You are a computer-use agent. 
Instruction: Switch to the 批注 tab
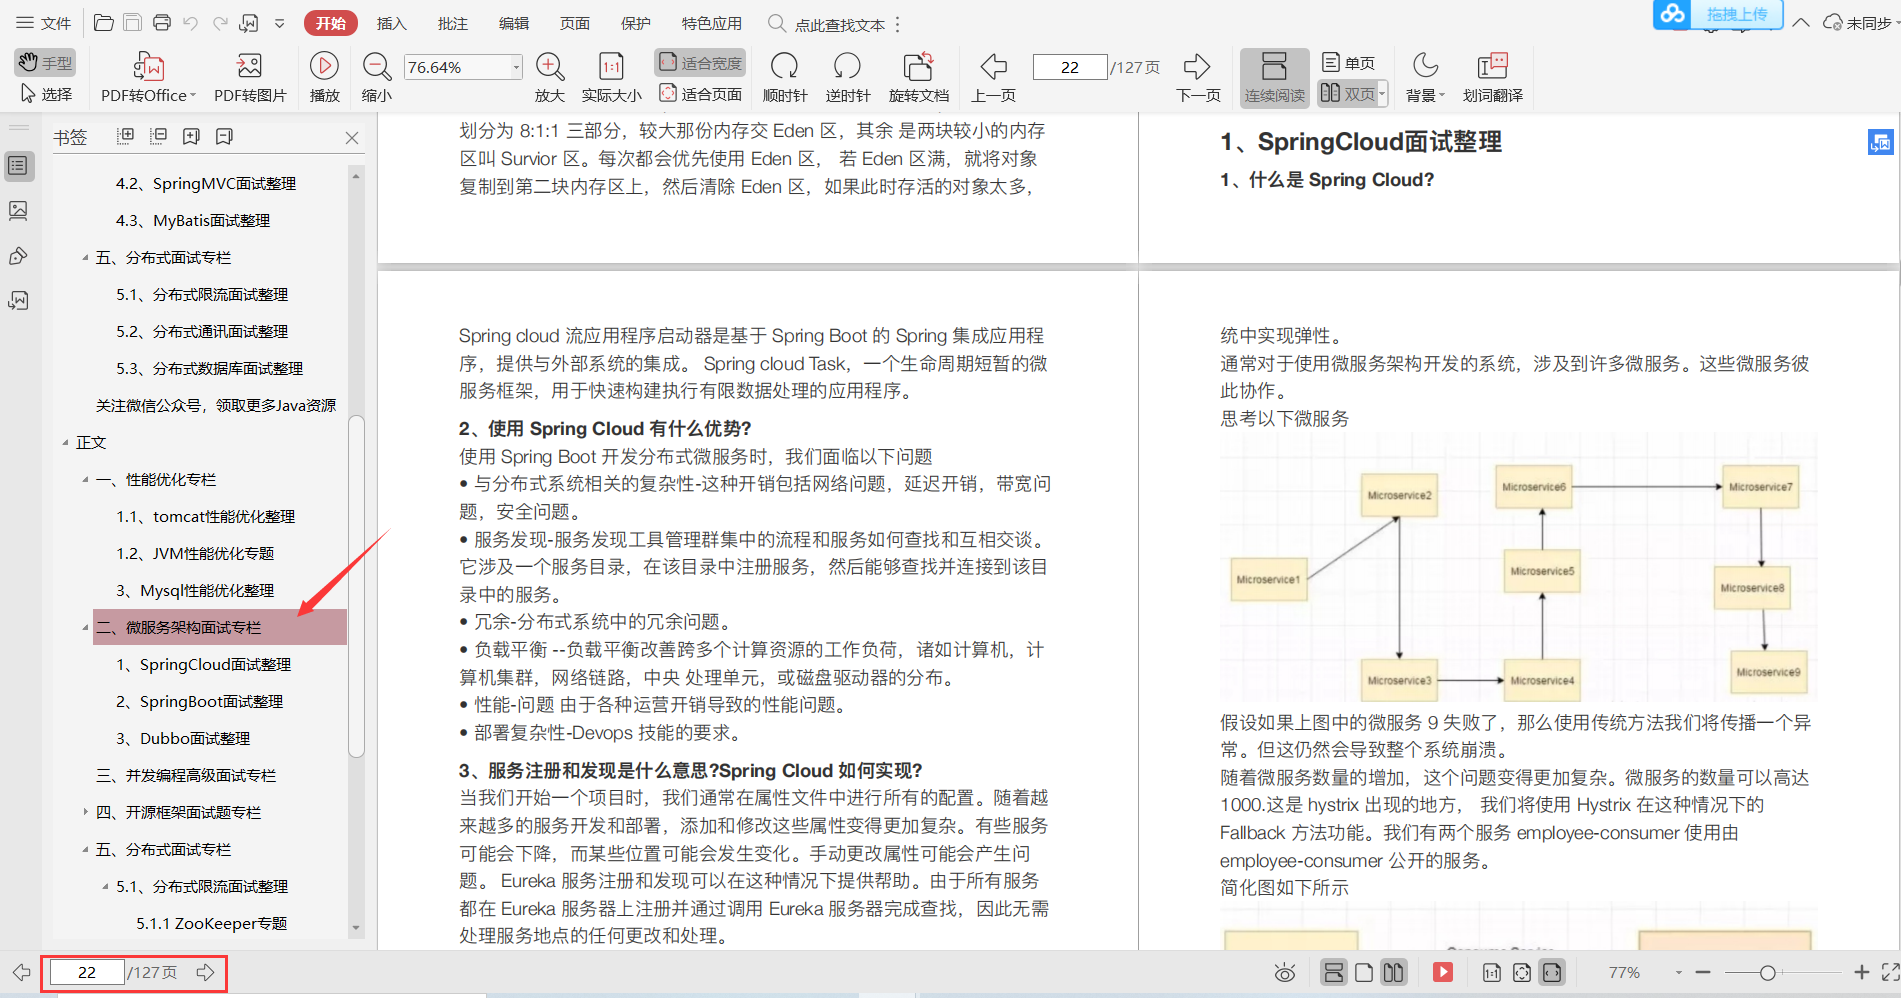point(452,23)
